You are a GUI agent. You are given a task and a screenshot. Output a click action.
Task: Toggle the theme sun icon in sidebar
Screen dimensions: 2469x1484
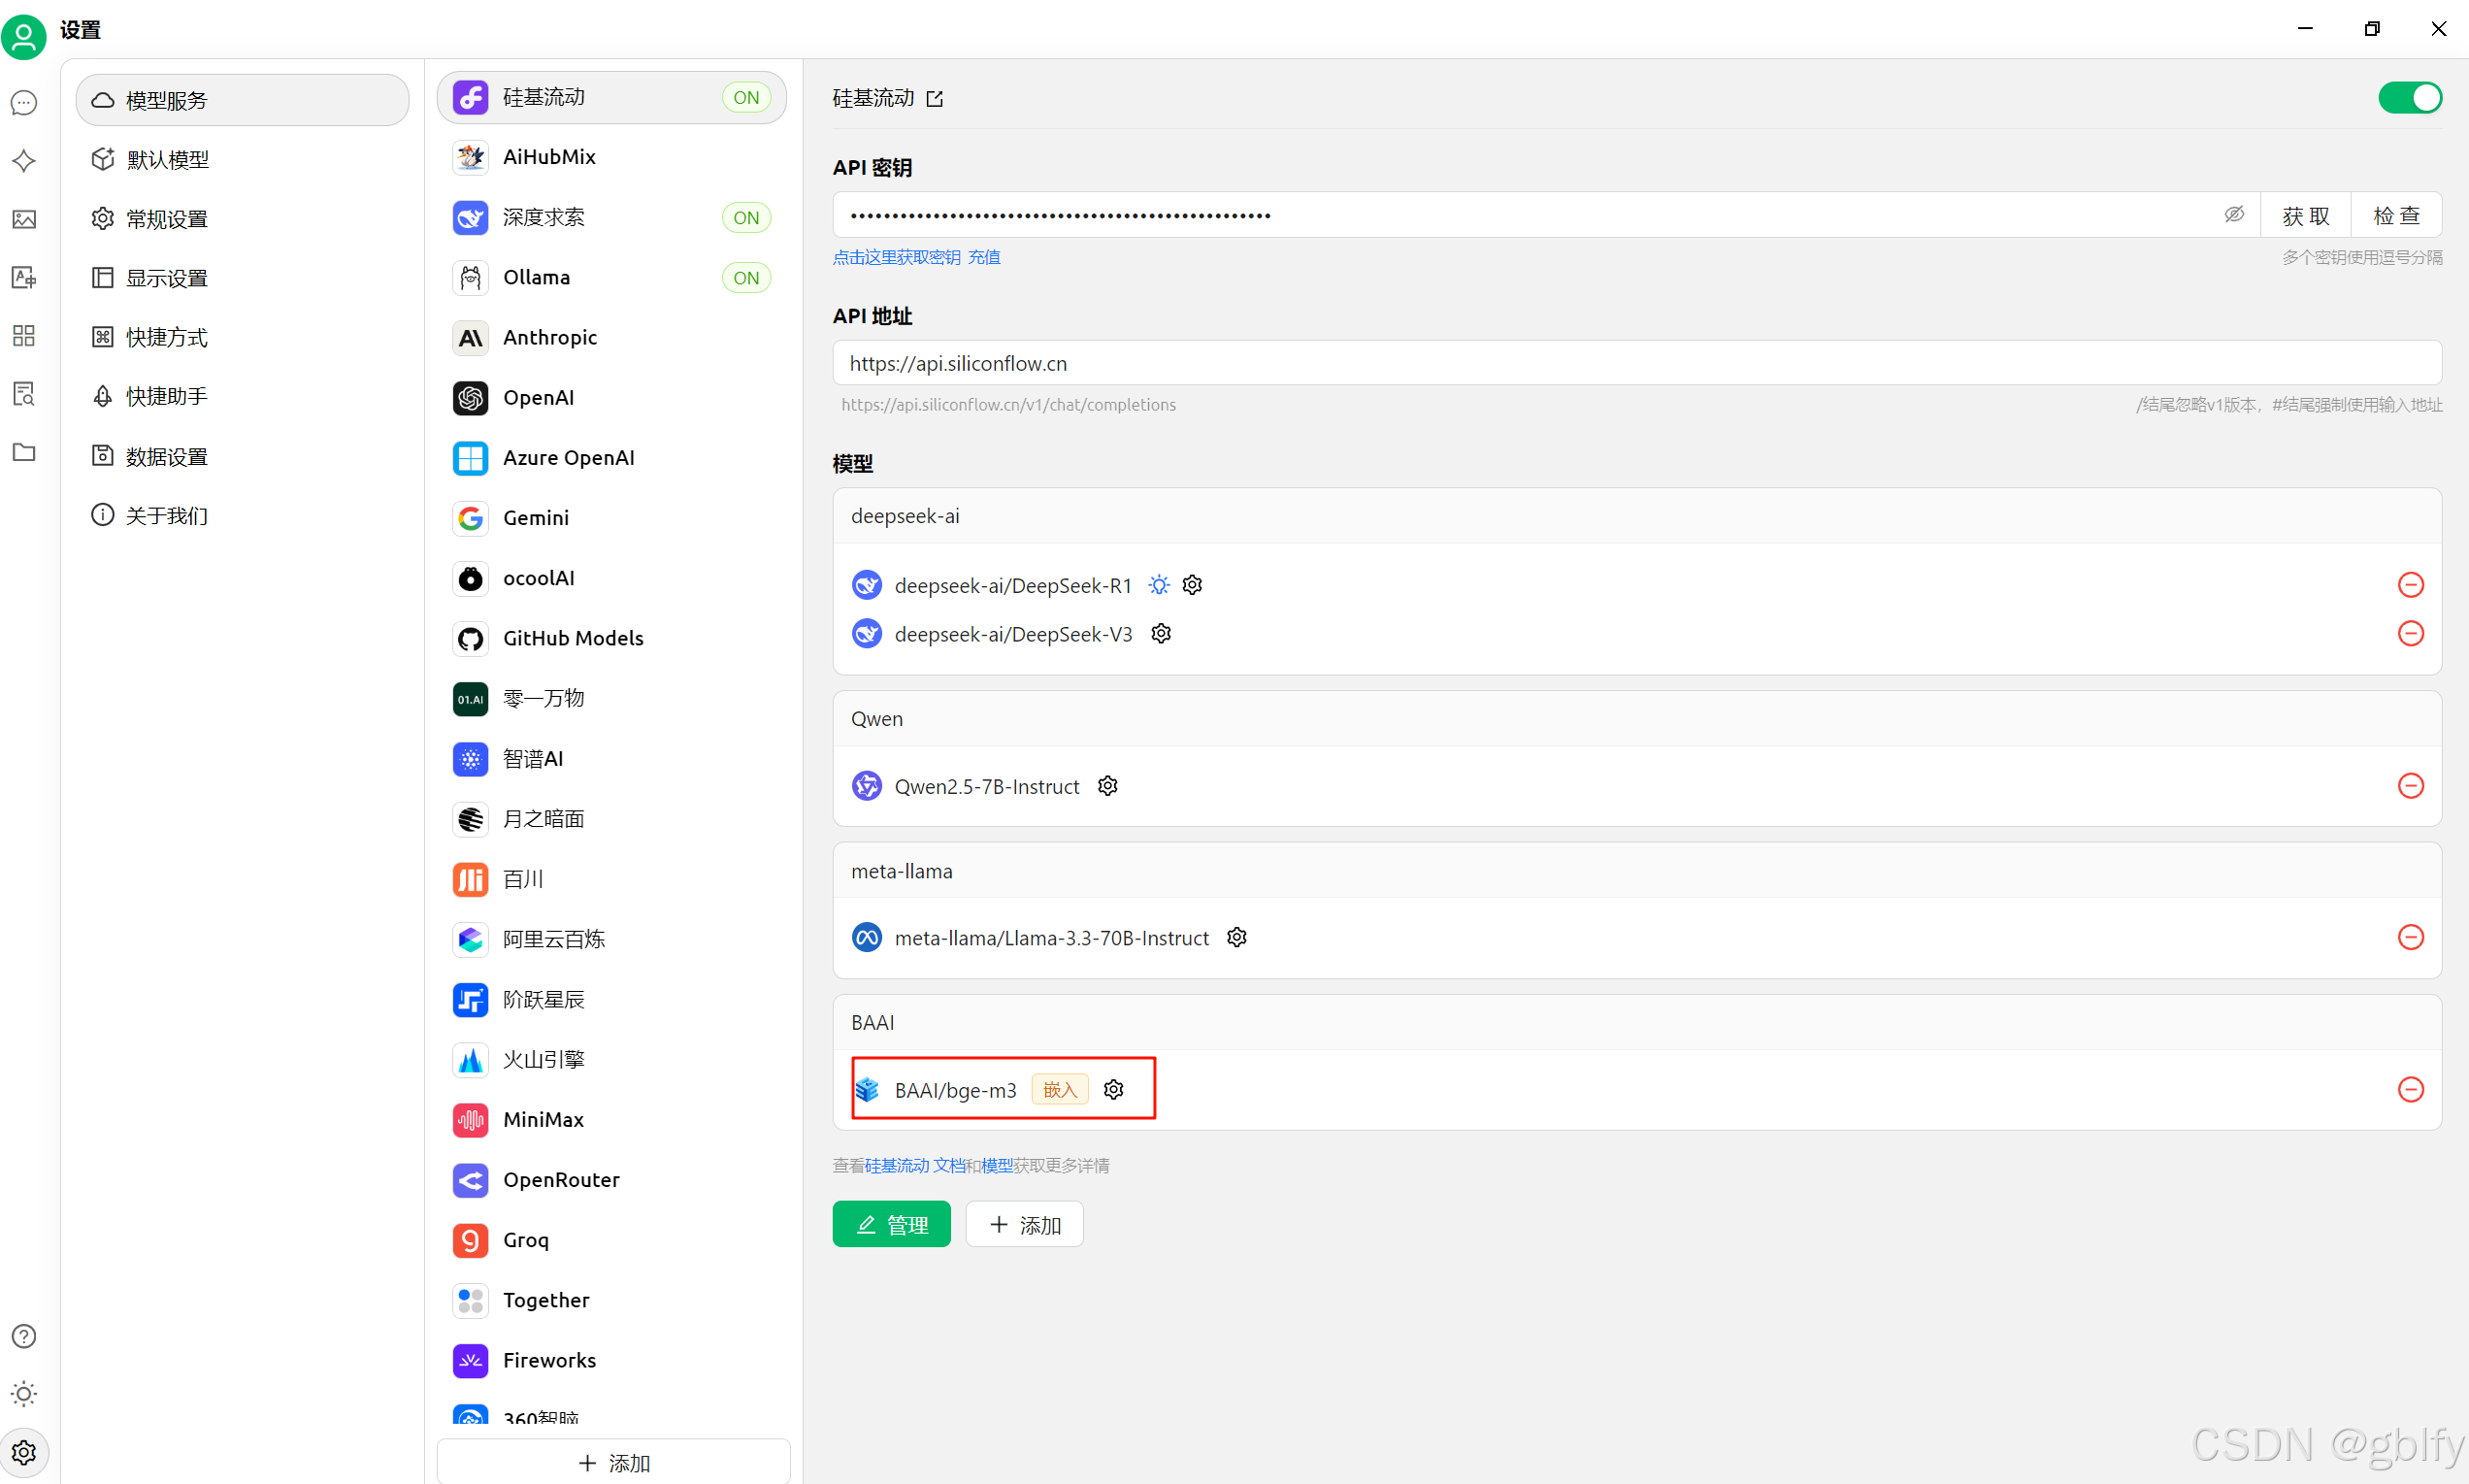point(24,1393)
